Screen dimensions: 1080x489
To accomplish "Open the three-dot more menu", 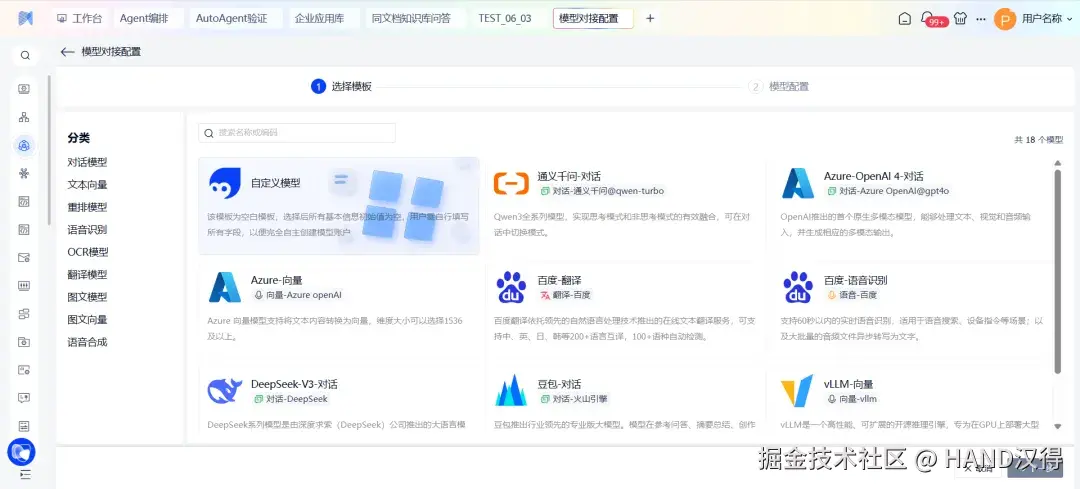I will coord(981,19).
